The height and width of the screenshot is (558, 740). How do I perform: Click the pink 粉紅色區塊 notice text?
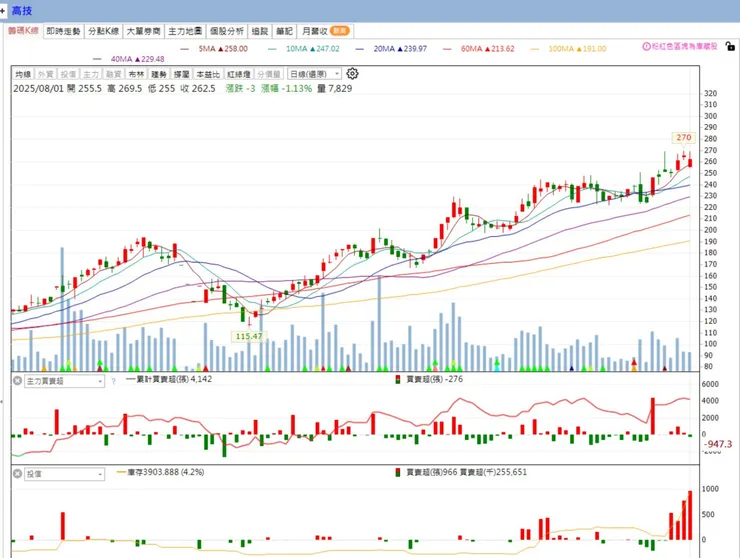684,46
